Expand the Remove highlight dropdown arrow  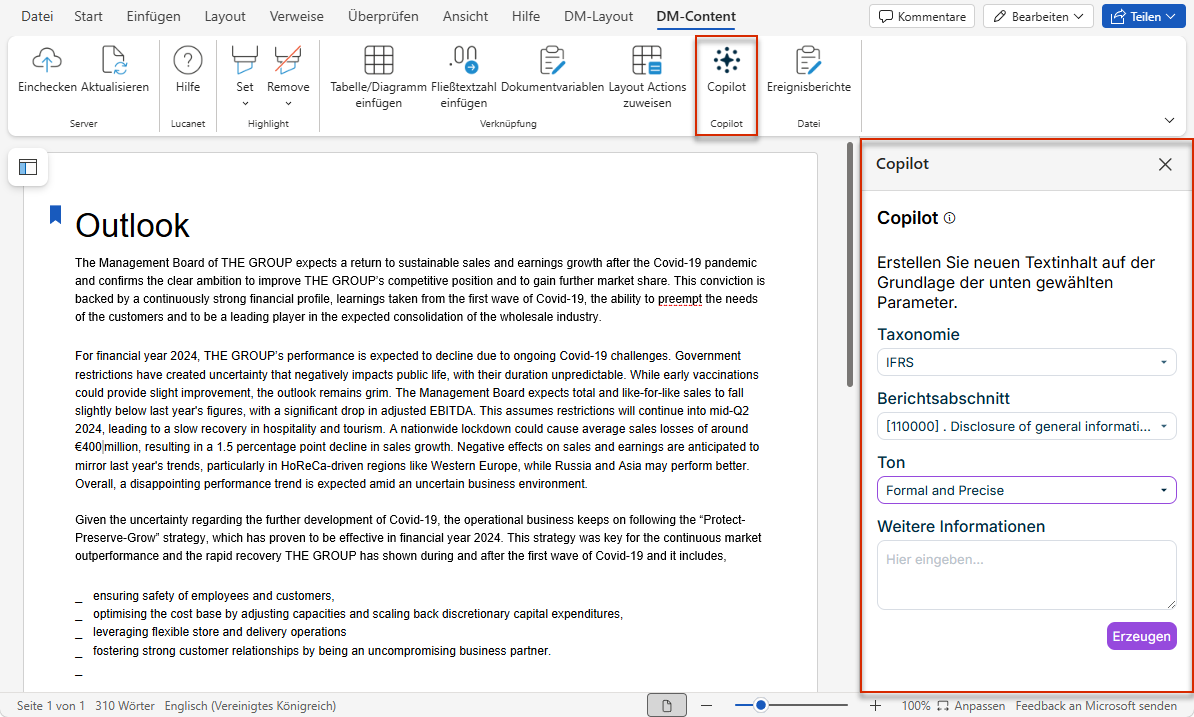(288, 104)
